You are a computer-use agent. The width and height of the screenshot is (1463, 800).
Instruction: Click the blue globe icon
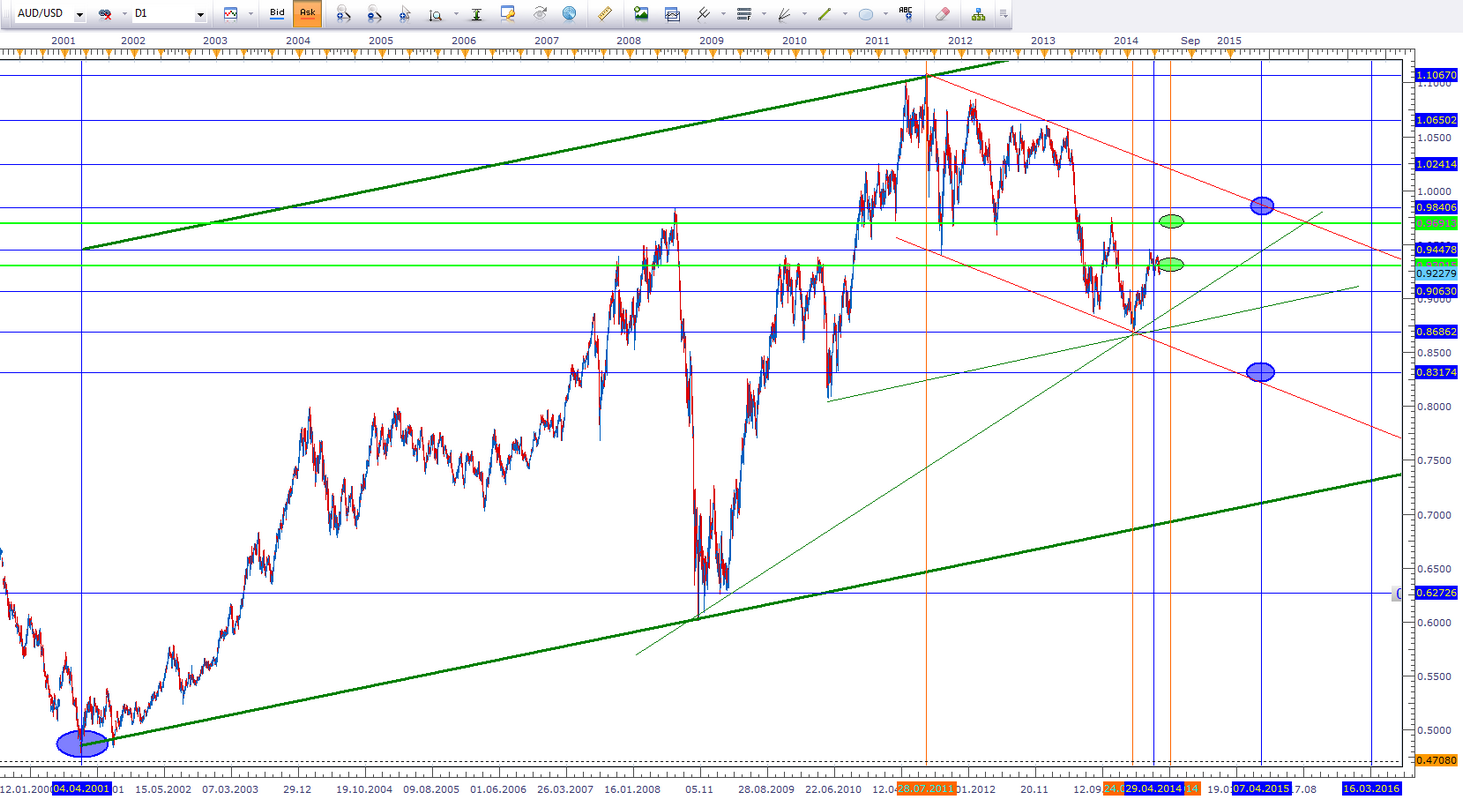pos(569,15)
